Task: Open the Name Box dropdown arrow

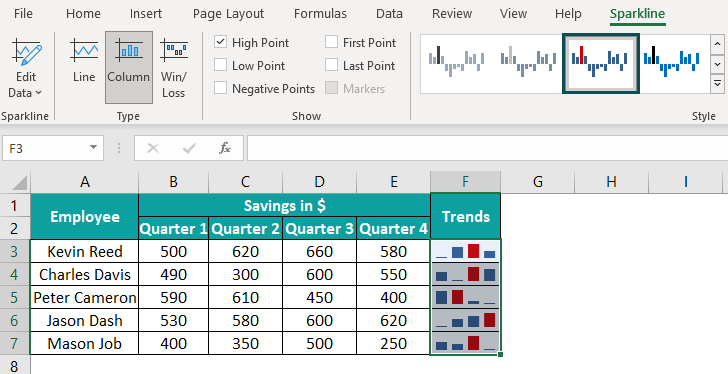Action: (x=94, y=148)
